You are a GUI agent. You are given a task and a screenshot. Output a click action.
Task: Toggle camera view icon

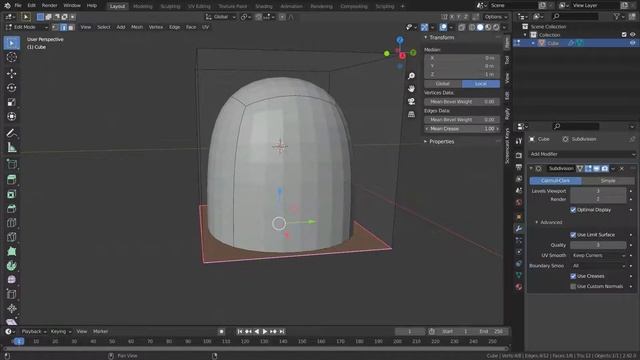coord(411,101)
